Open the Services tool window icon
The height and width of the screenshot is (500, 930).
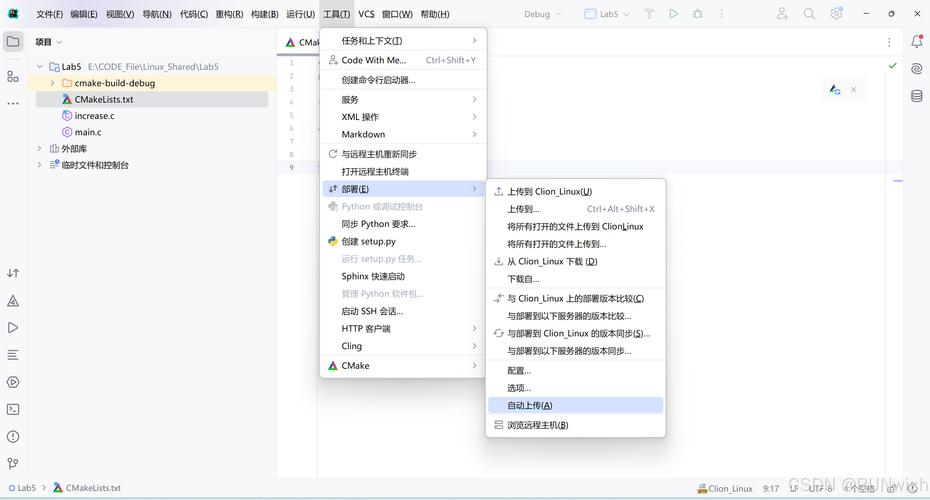(13, 383)
